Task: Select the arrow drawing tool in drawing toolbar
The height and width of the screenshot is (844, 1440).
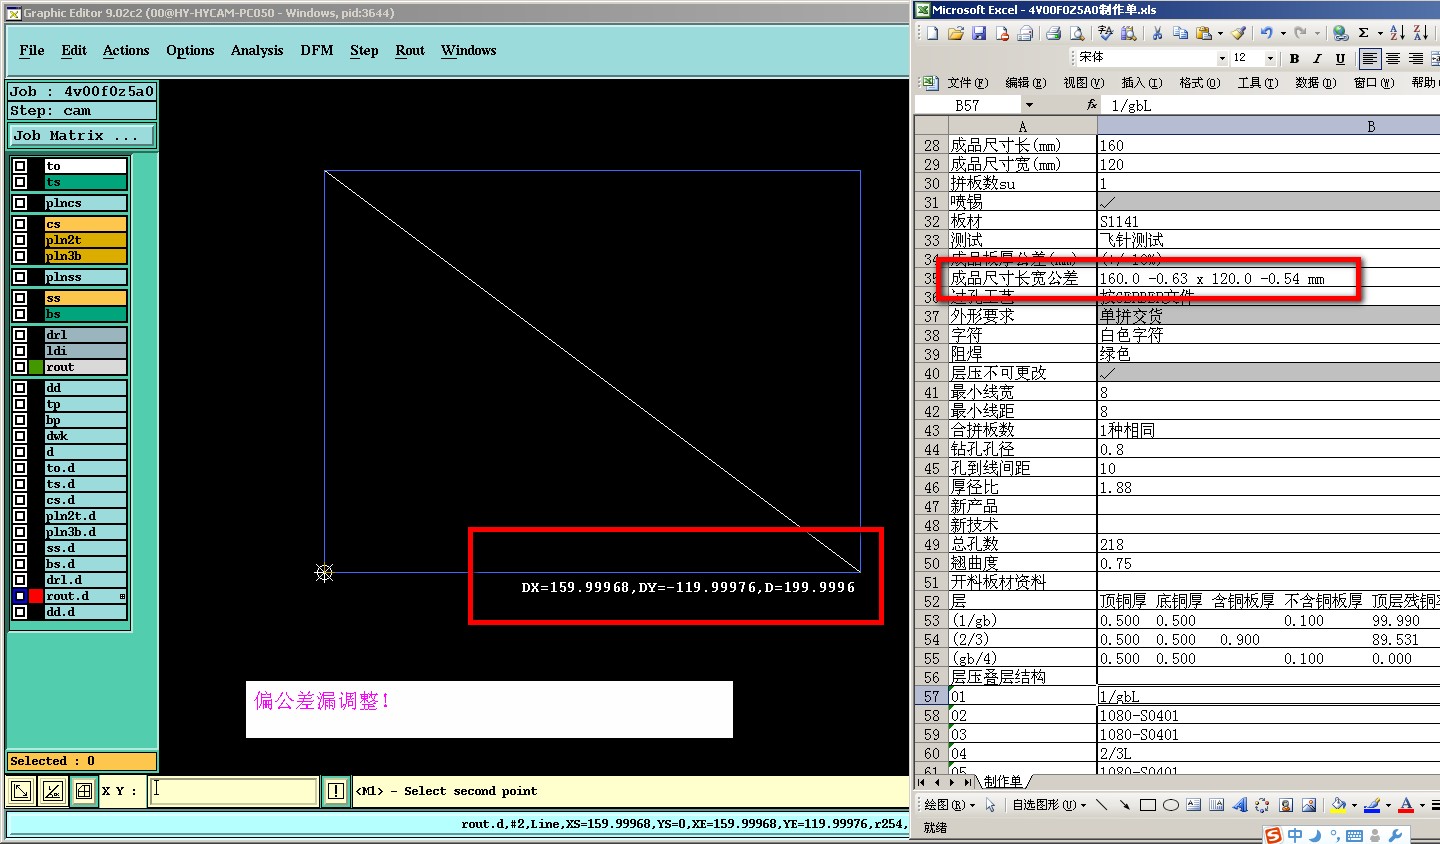Action: point(1124,804)
